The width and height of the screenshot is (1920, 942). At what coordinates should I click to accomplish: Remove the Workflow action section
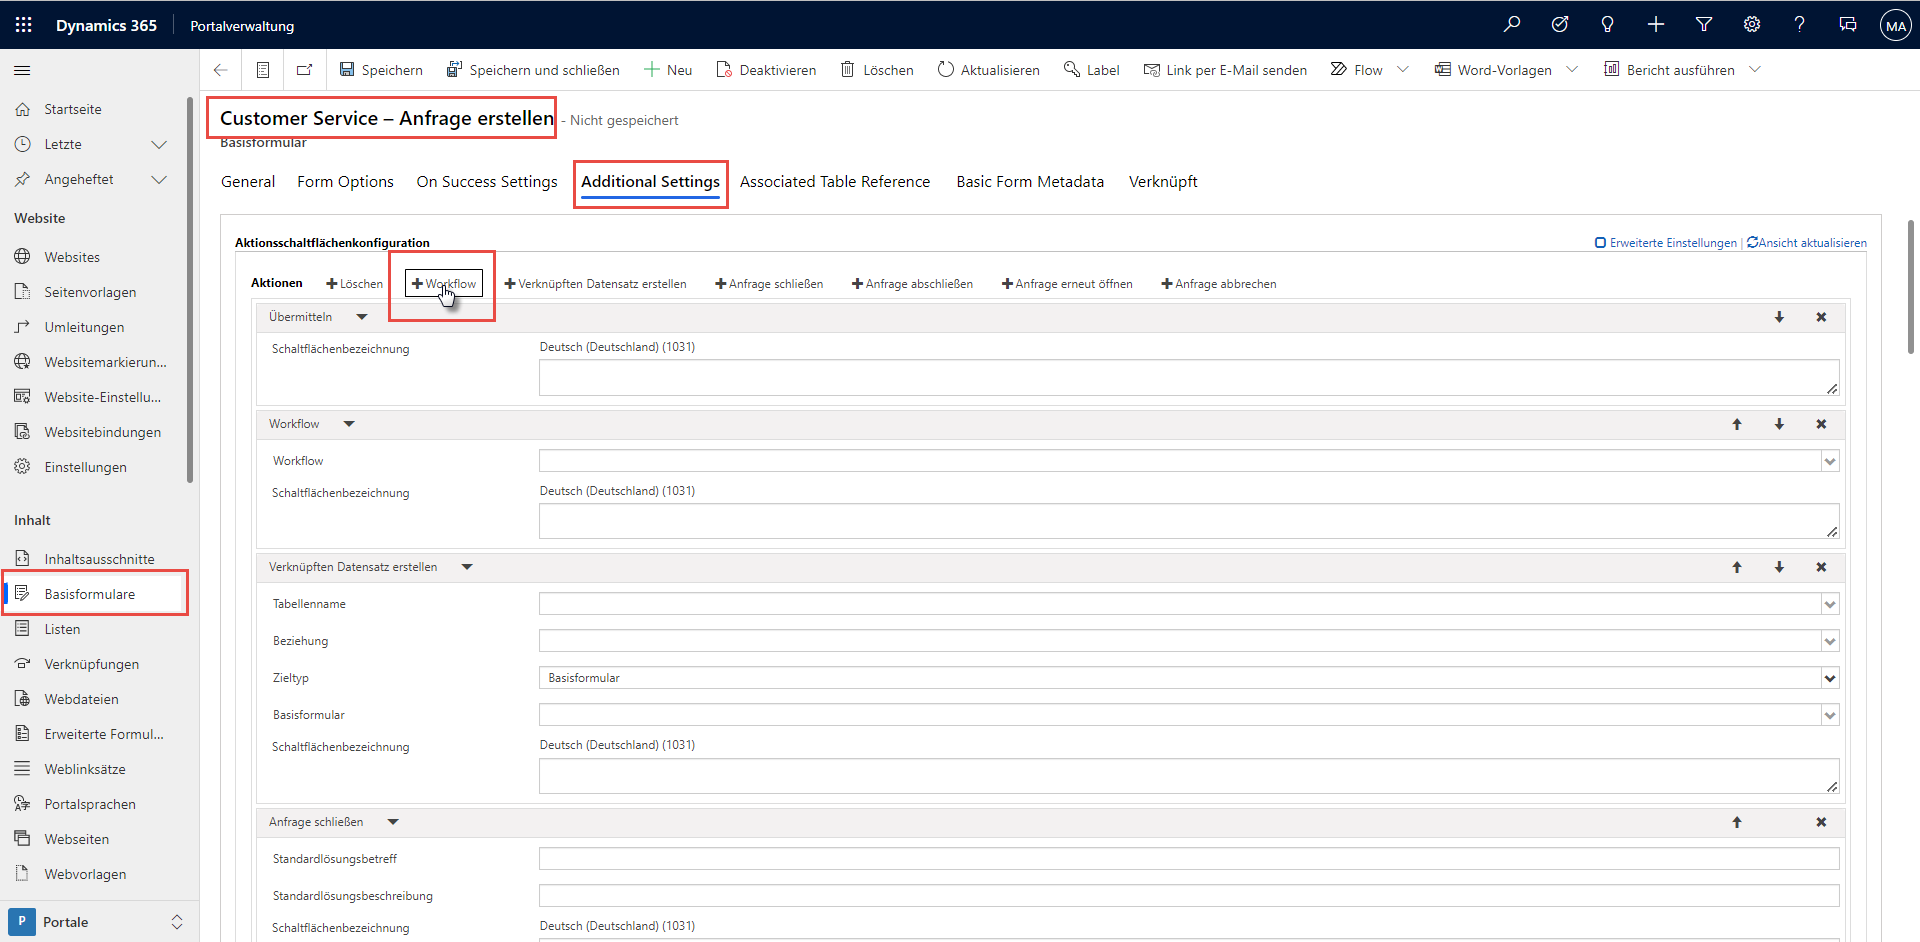(x=1821, y=424)
